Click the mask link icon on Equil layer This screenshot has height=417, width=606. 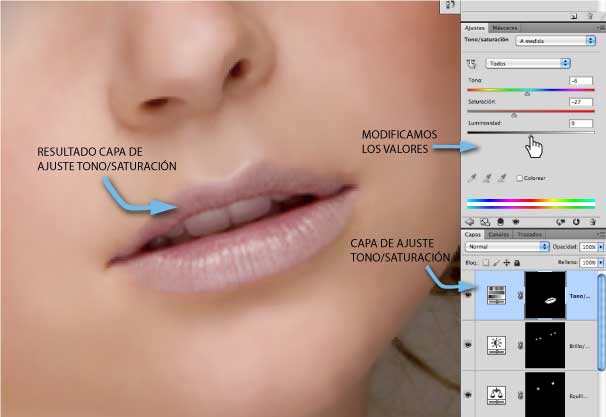[520, 395]
